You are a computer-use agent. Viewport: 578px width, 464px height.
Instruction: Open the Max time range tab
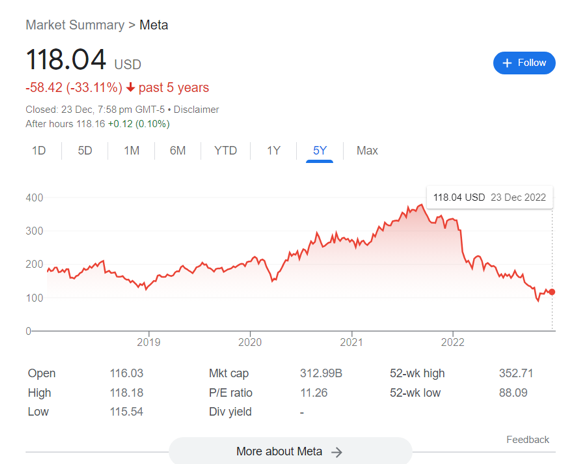(x=367, y=151)
